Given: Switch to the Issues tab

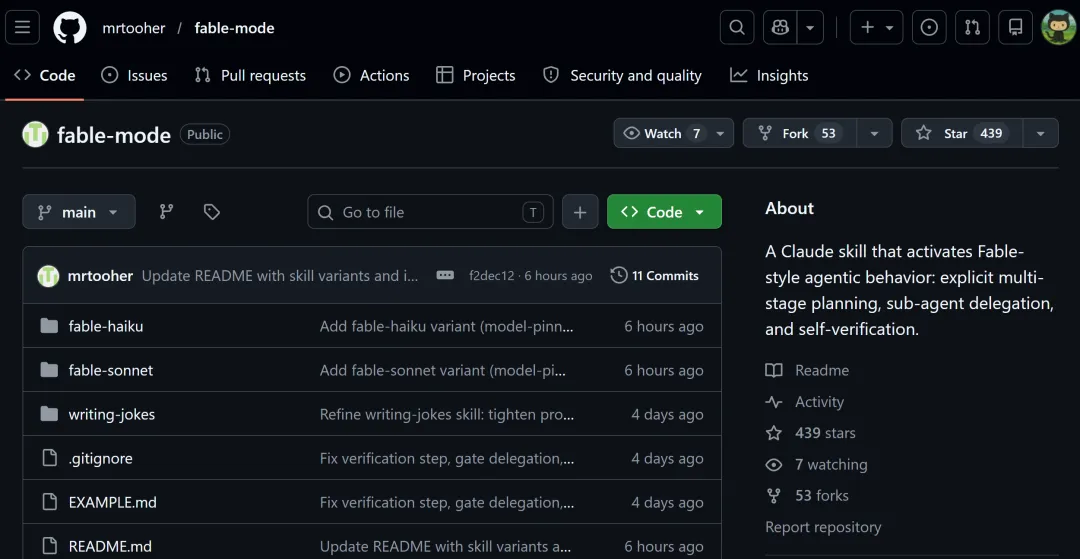Looking at the screenshot, I should pyautogui.click(x=134, y=76).
